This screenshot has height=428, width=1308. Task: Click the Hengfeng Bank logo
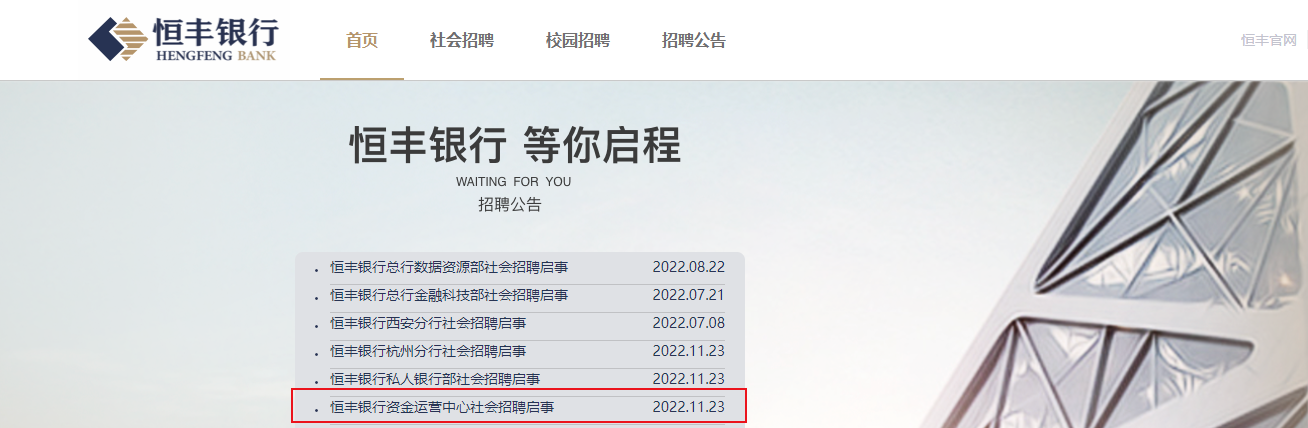183,40
